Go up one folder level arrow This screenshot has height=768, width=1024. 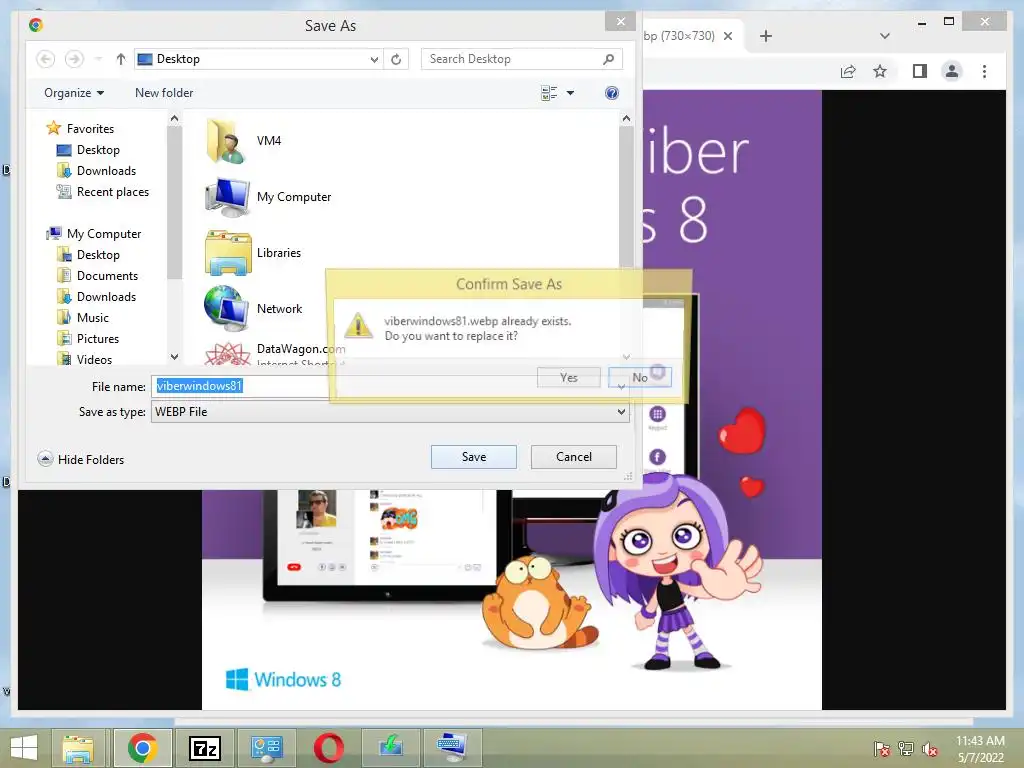coord(120,59)
